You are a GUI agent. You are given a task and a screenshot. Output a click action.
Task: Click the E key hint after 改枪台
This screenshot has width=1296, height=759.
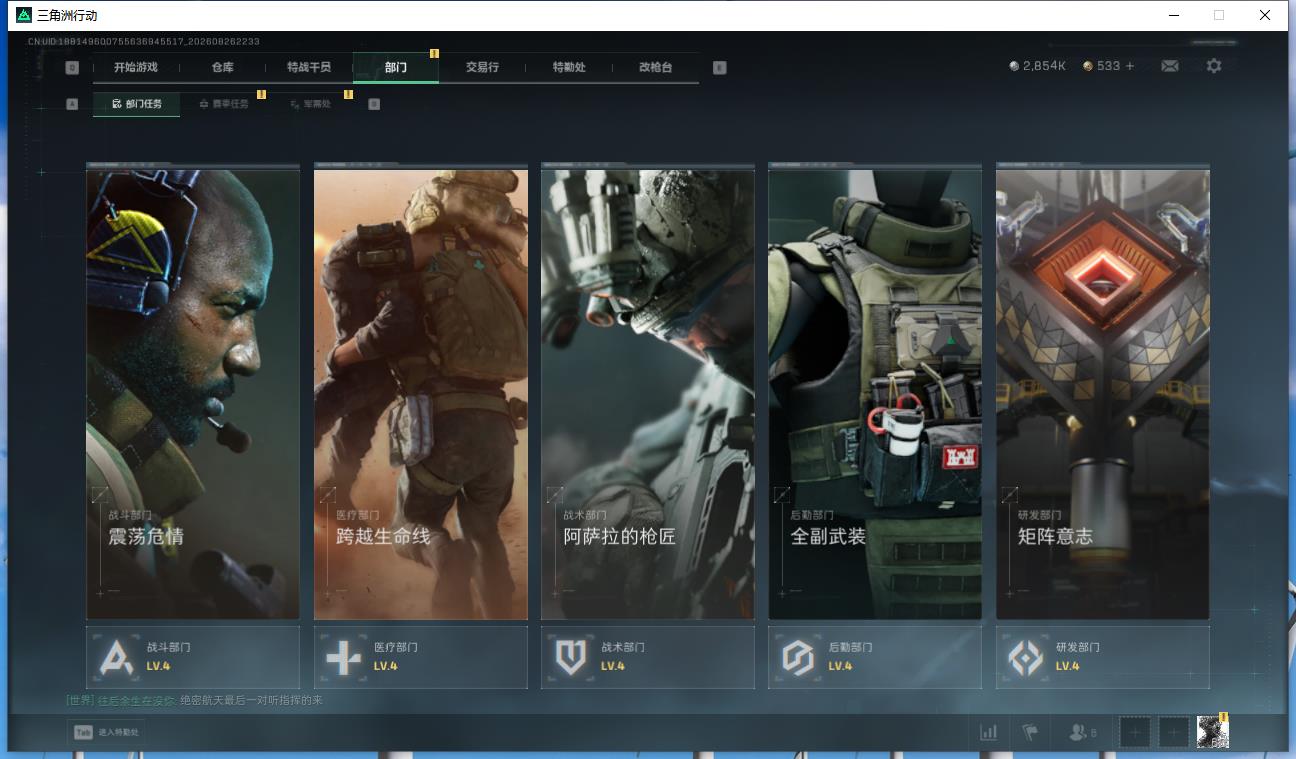click(x=719, y=68)
